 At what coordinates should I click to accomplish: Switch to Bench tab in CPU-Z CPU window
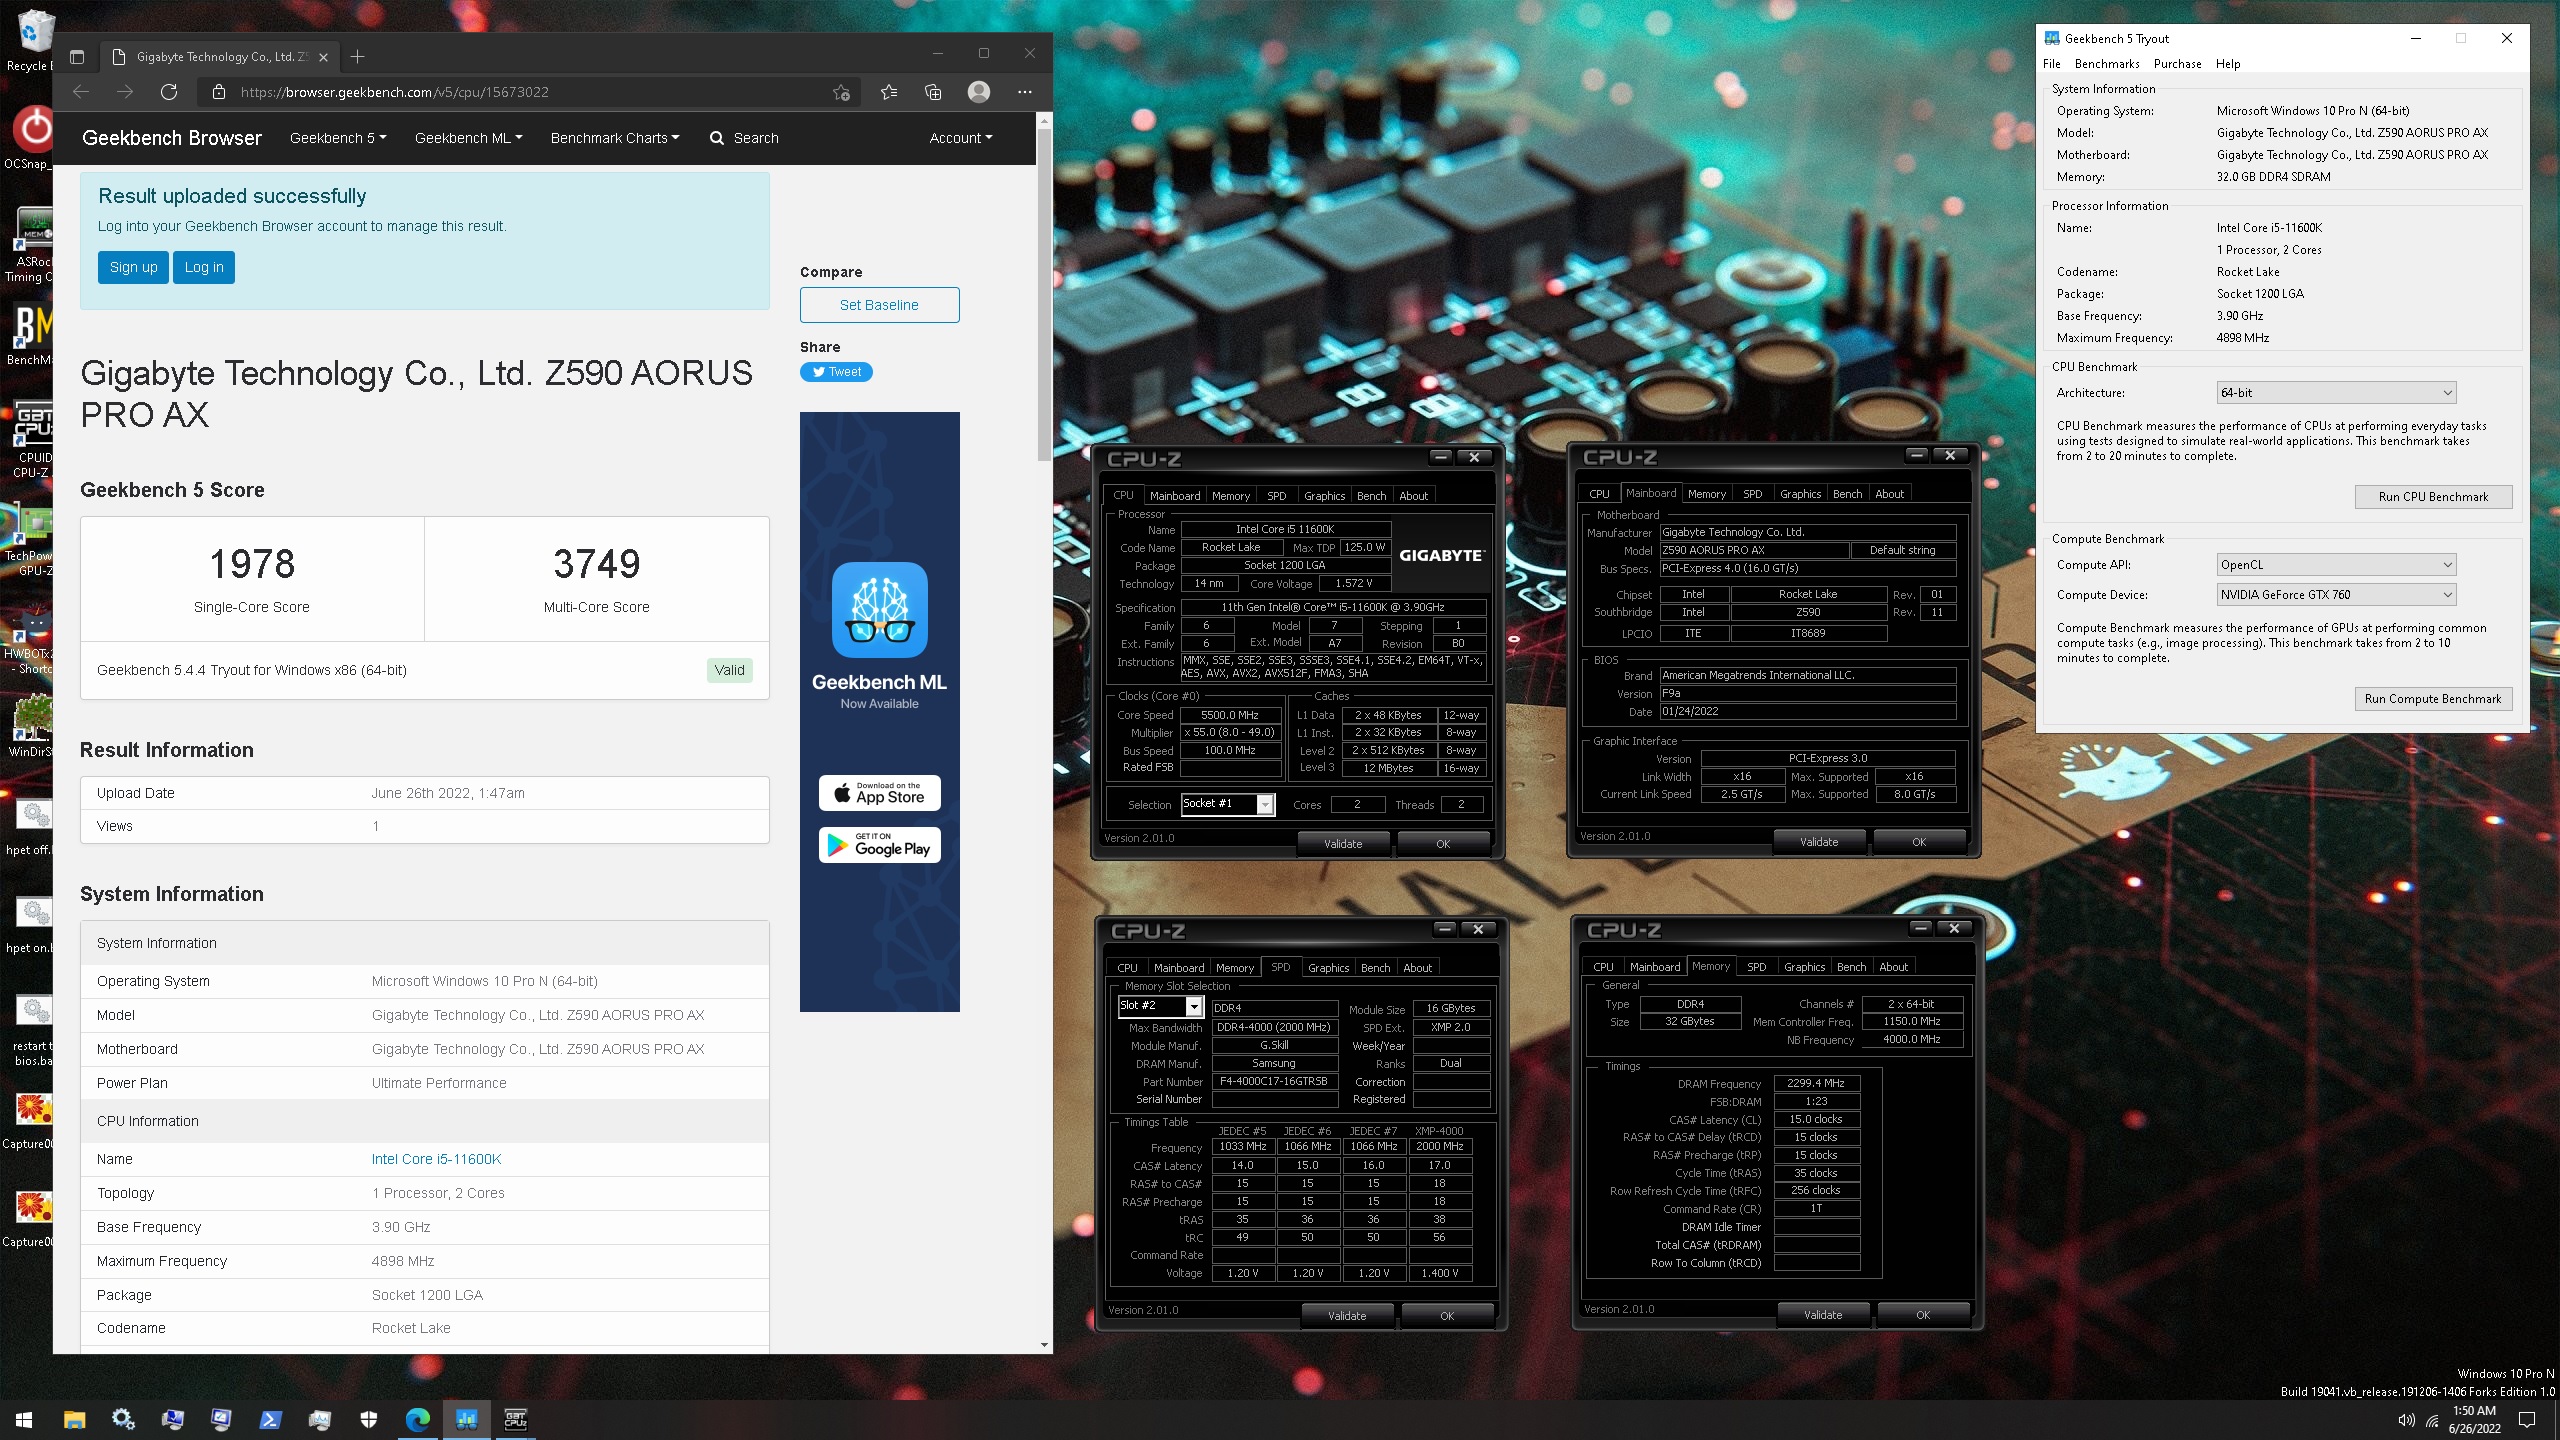click(1371, 496)
